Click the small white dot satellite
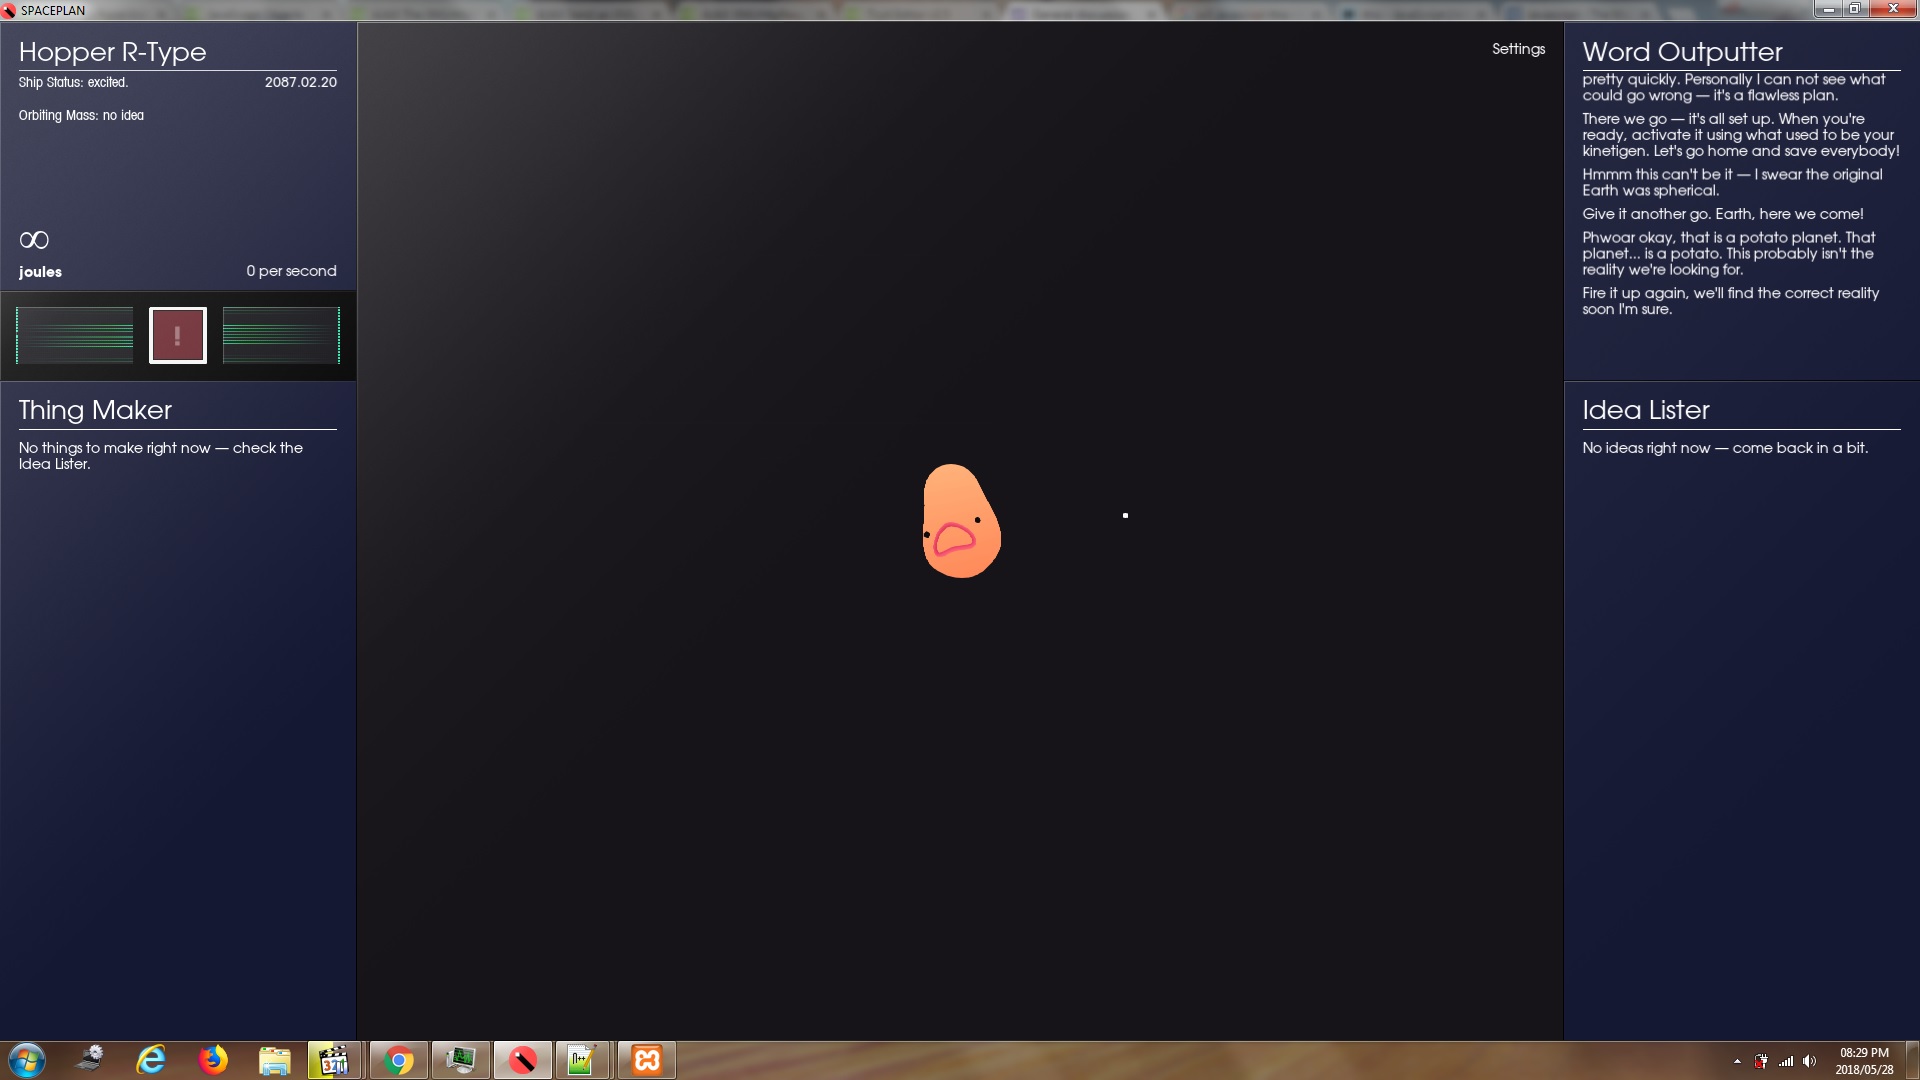Image resolution: width=1920 pixels, height=1080 pixels. click(x=1125, y=516)
